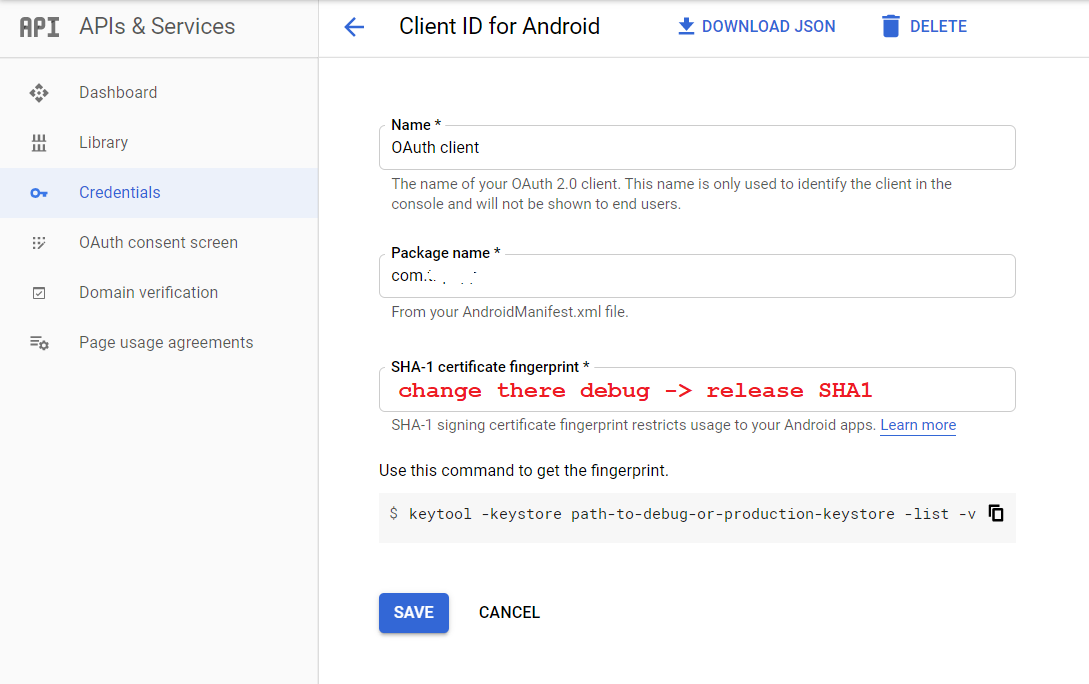Cancel editing the client ID
The height and width of the screenshot is (684, 1089).
509,612
